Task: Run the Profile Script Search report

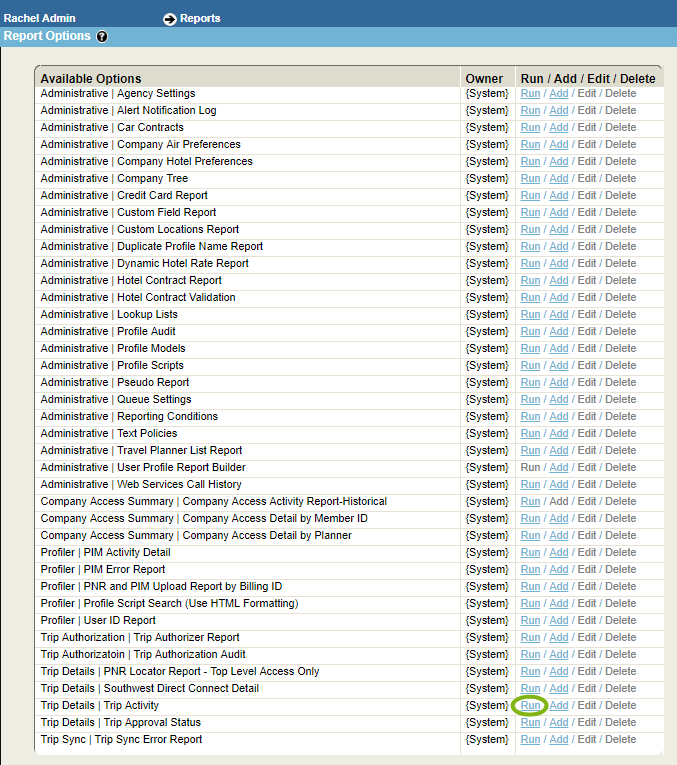Action: [x=530, y=604]
